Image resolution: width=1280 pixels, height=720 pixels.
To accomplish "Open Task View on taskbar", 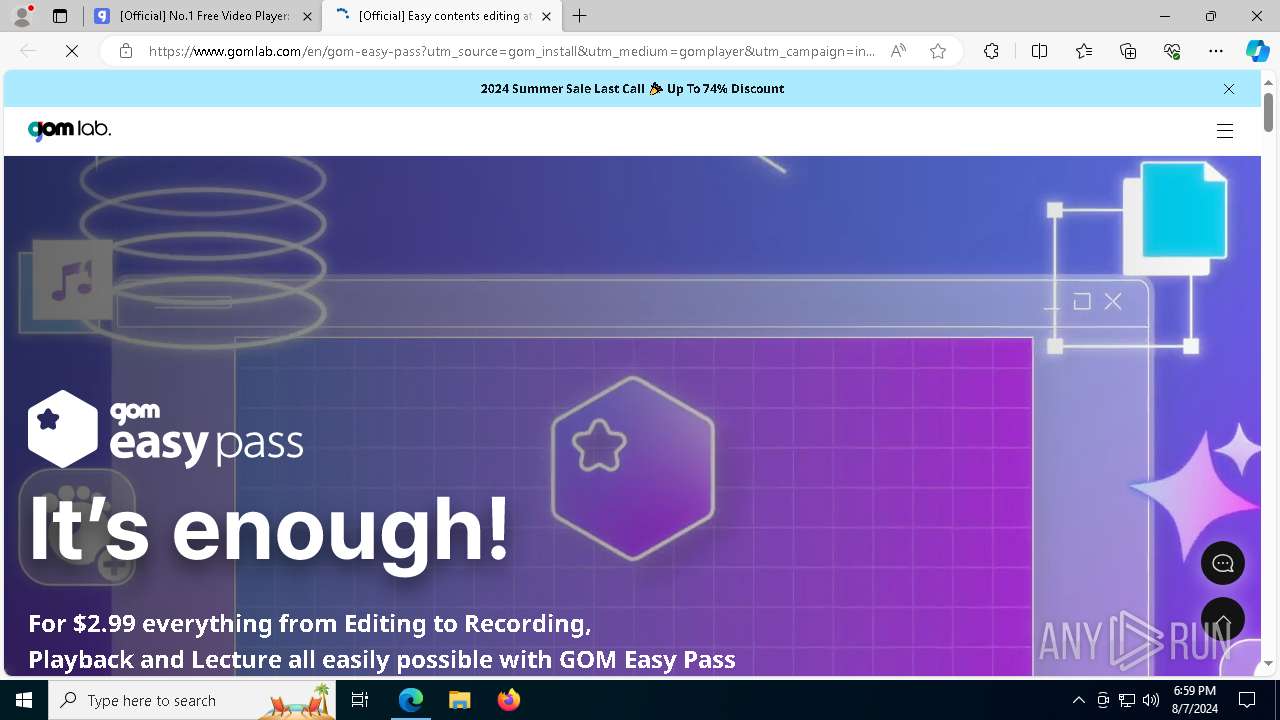I will pyautogui.click(x=361, y=700).
